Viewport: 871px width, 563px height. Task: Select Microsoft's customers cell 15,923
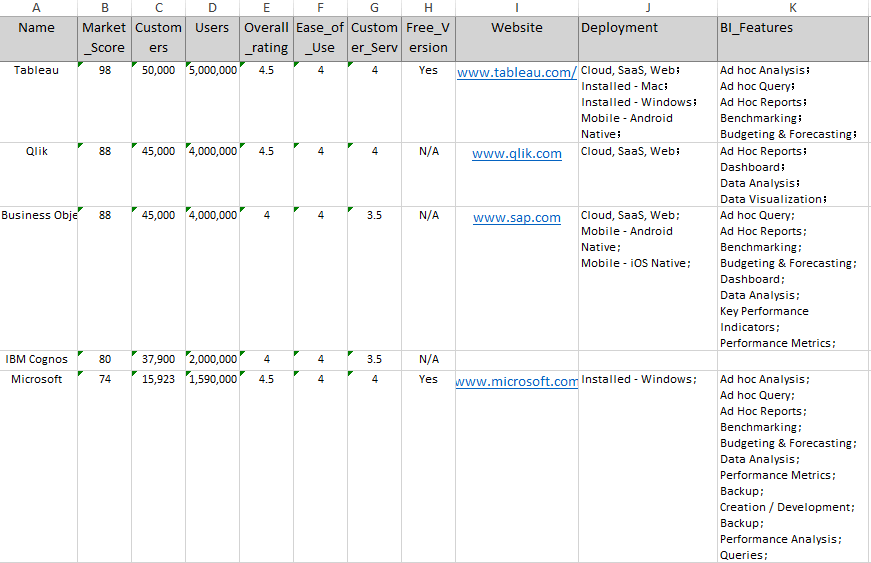click(158, 380)
